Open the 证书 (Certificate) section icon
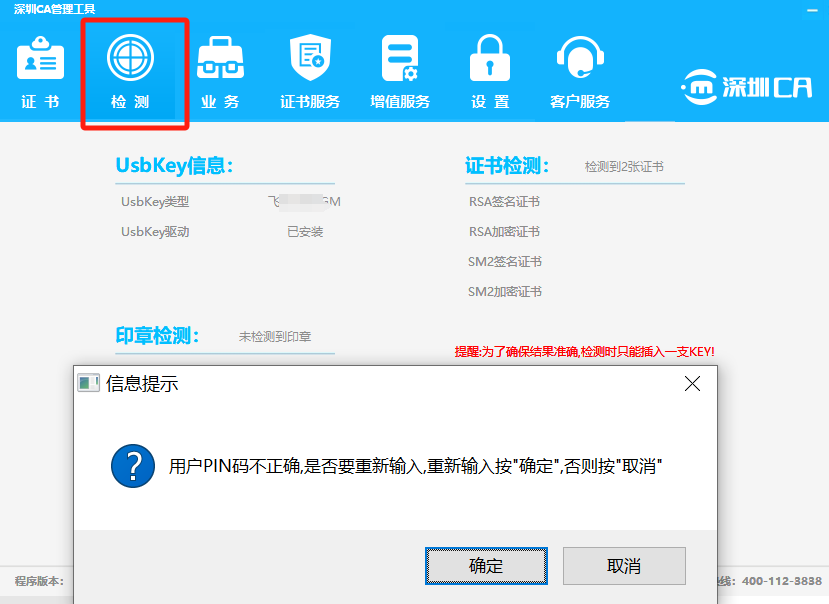Image resolution: width=829 pixels, height=604 pixels. click(40, 60)
